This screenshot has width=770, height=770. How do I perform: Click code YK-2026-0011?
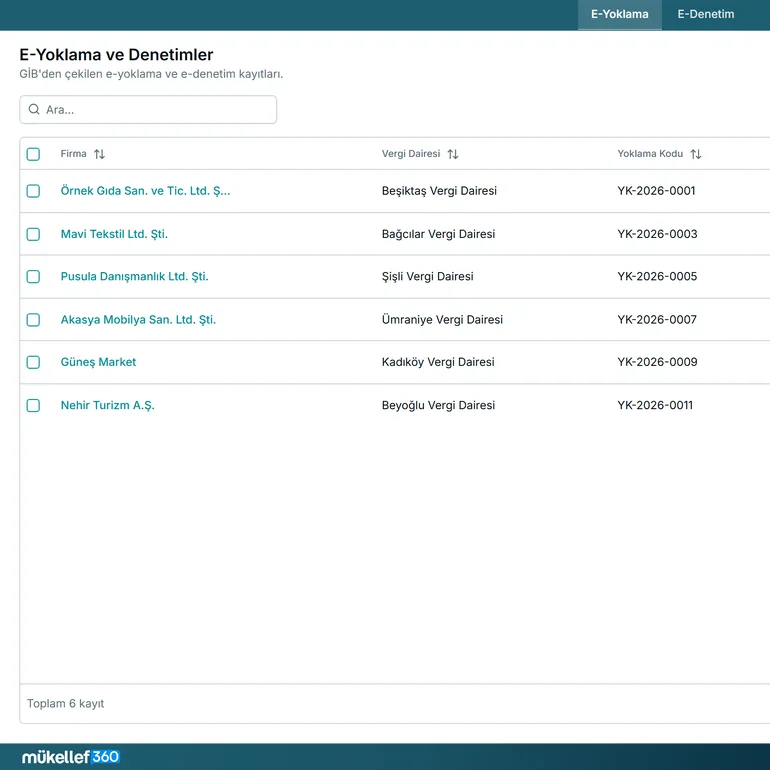pos(655,406)
